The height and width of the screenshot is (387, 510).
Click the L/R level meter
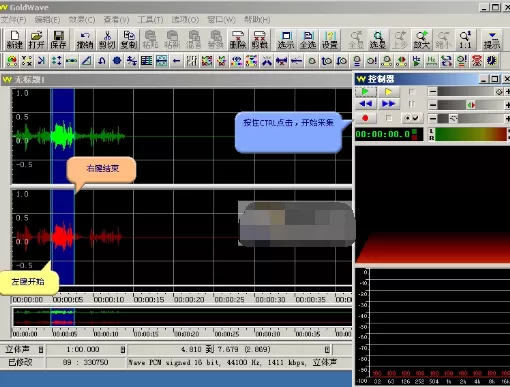pyautogui.click(x=470, y=134)
